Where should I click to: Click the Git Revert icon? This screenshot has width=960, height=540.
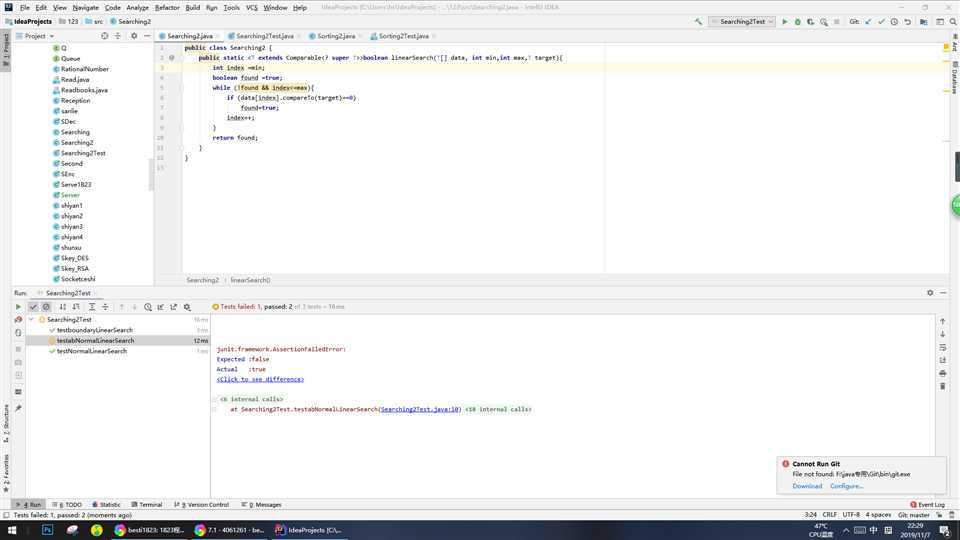907,21
